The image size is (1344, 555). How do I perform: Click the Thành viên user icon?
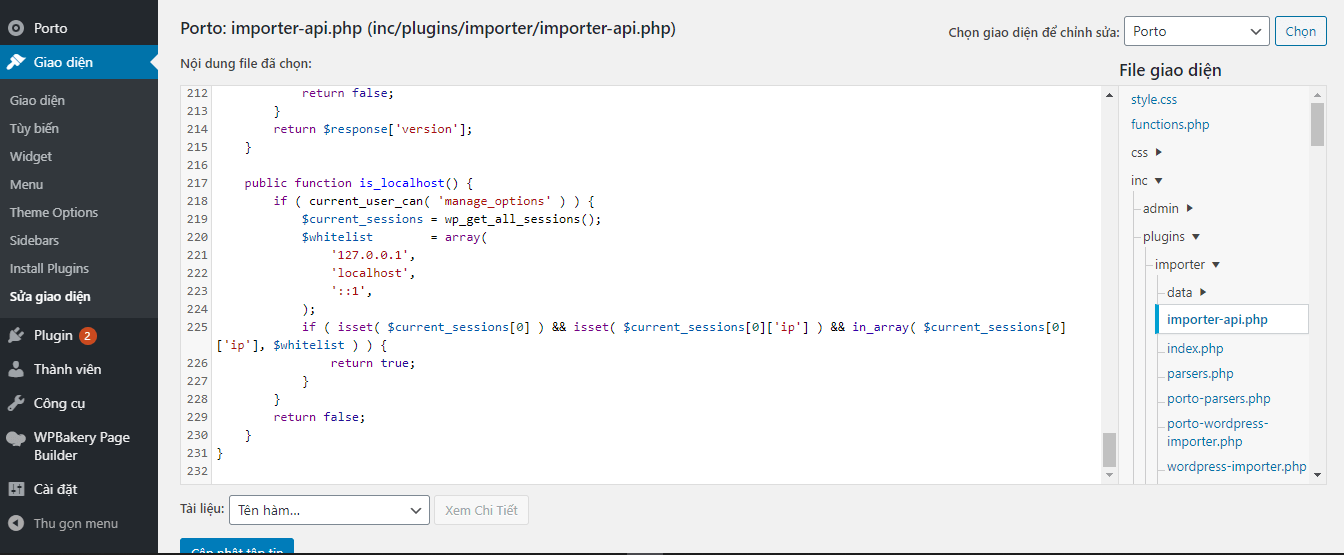[16, 369]
